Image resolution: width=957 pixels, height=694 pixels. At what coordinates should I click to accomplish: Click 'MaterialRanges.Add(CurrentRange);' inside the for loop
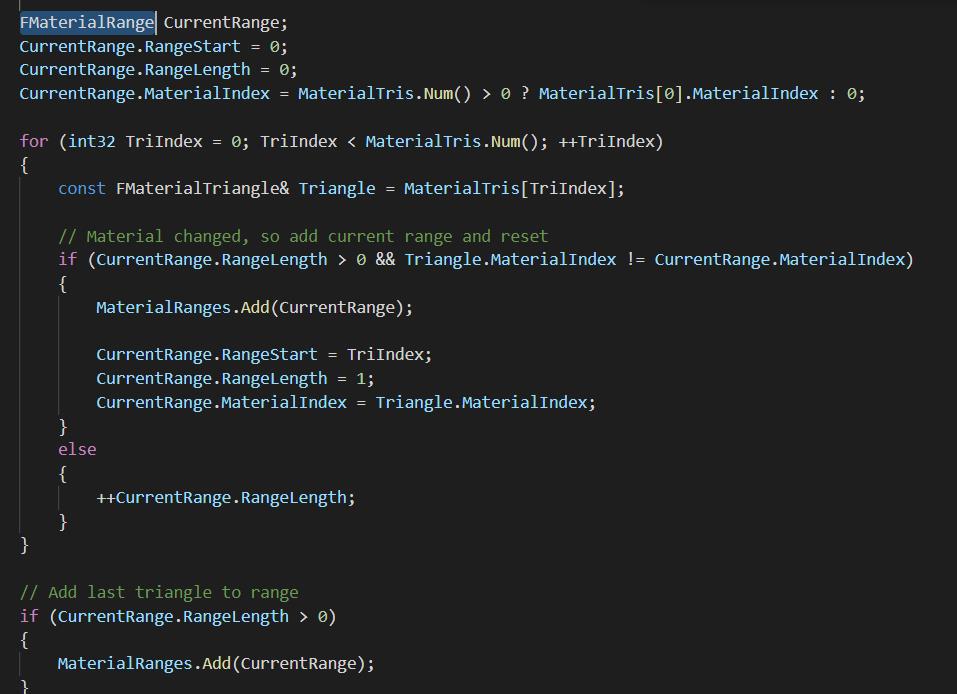click(x=255, y=308)
